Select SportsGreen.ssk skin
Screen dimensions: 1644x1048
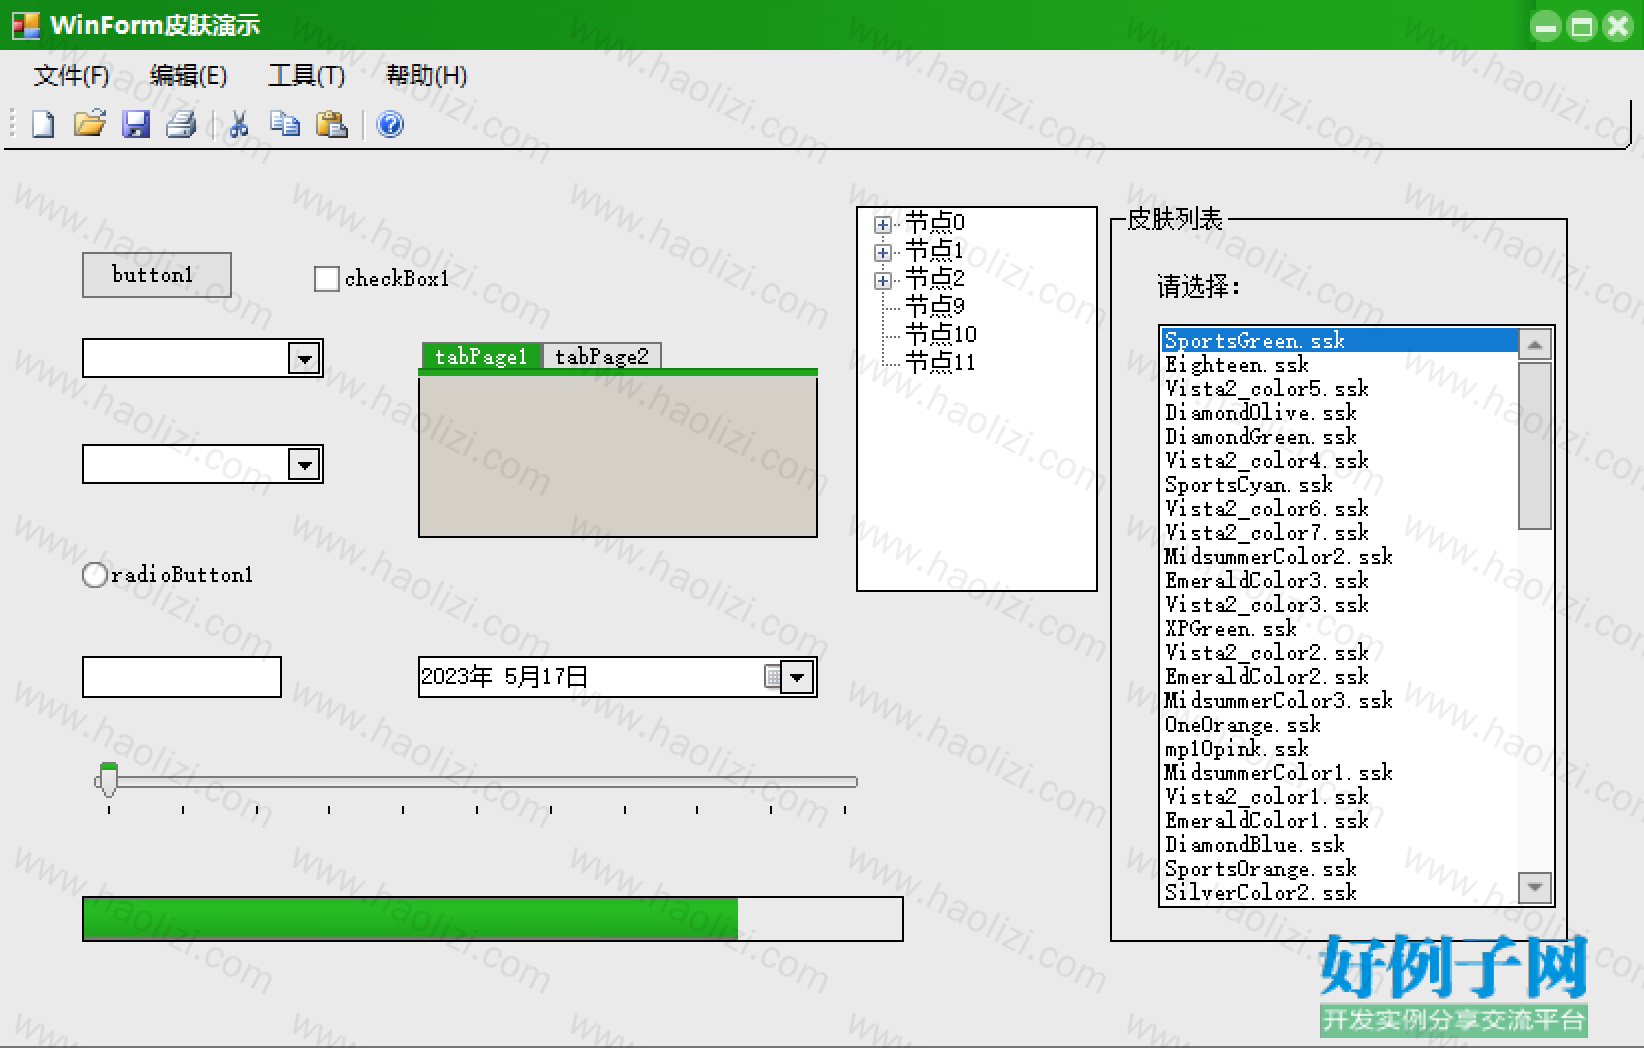pos(1340,341)
